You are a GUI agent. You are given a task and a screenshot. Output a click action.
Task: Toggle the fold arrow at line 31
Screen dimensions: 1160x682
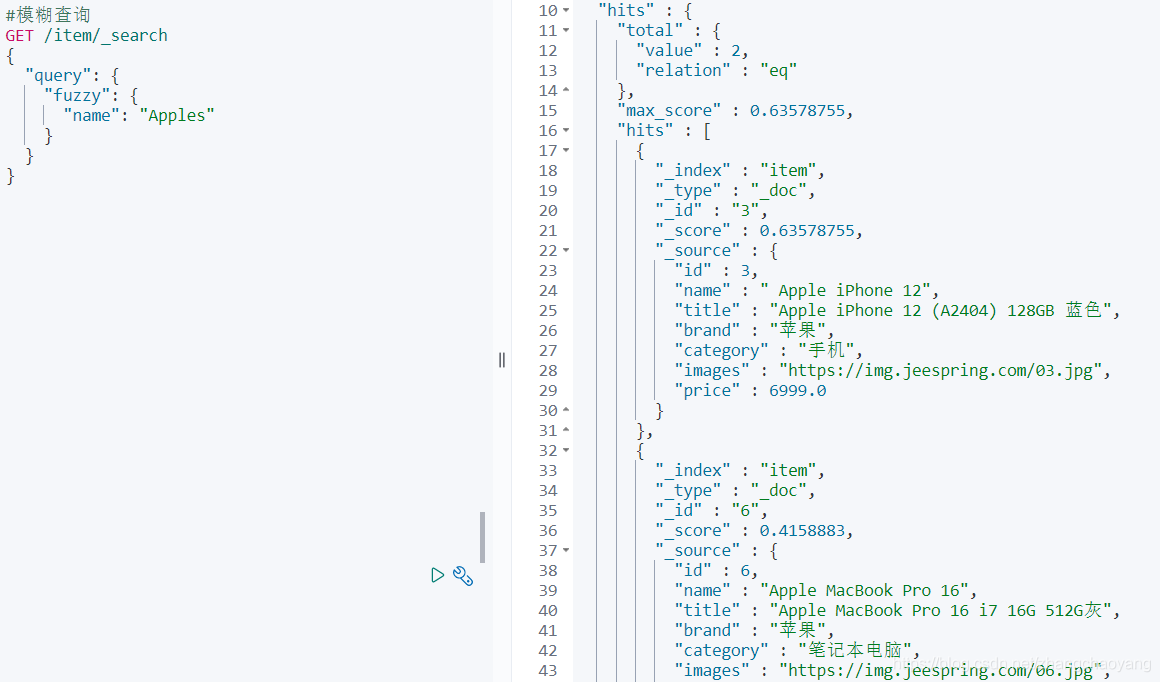pos(566,431)
